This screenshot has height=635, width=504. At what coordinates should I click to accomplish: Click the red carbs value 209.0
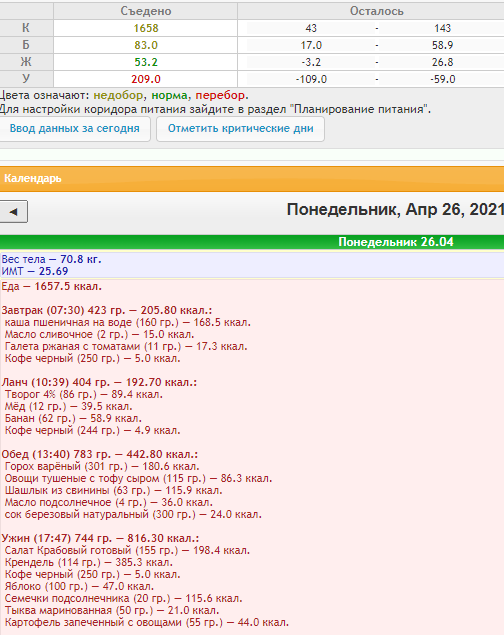146,79
